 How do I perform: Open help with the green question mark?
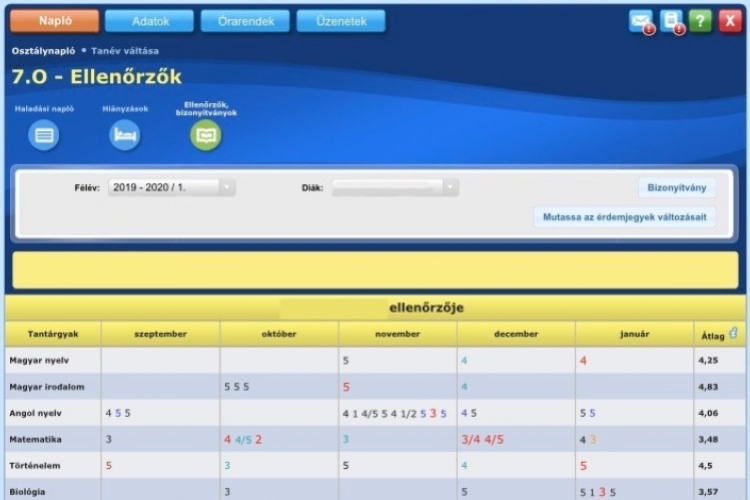700,21
